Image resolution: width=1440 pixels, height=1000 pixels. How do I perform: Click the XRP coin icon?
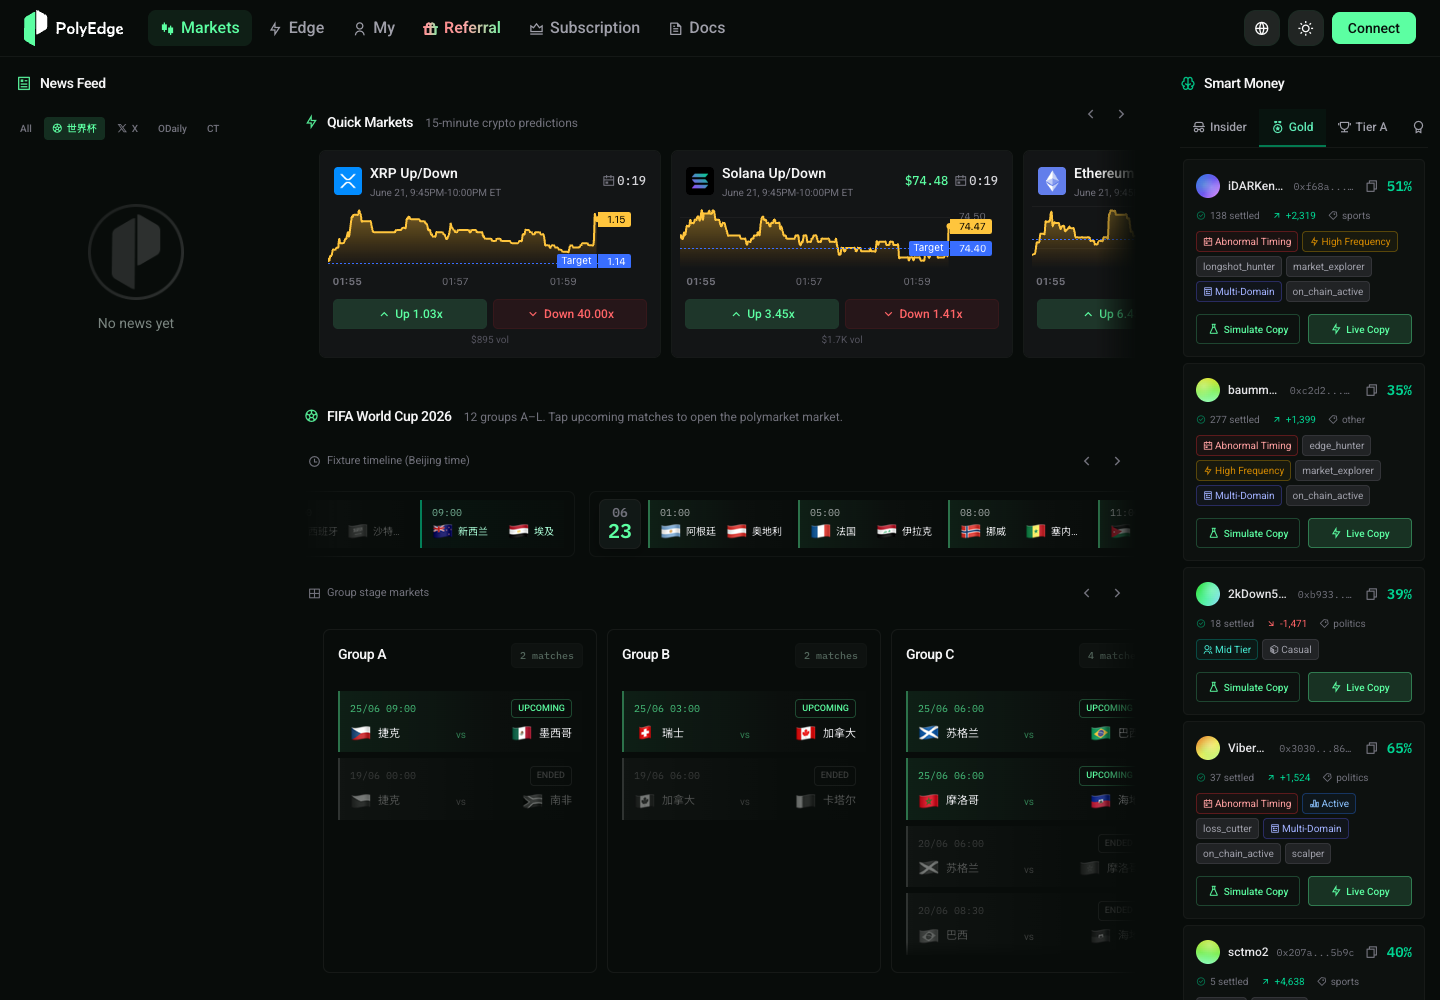click(348, 181)
